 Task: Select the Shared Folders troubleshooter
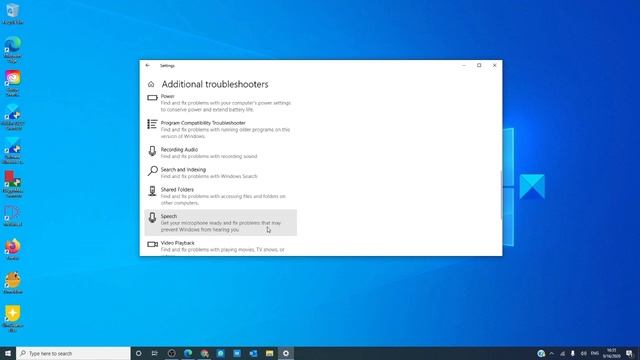click(220, 196)
